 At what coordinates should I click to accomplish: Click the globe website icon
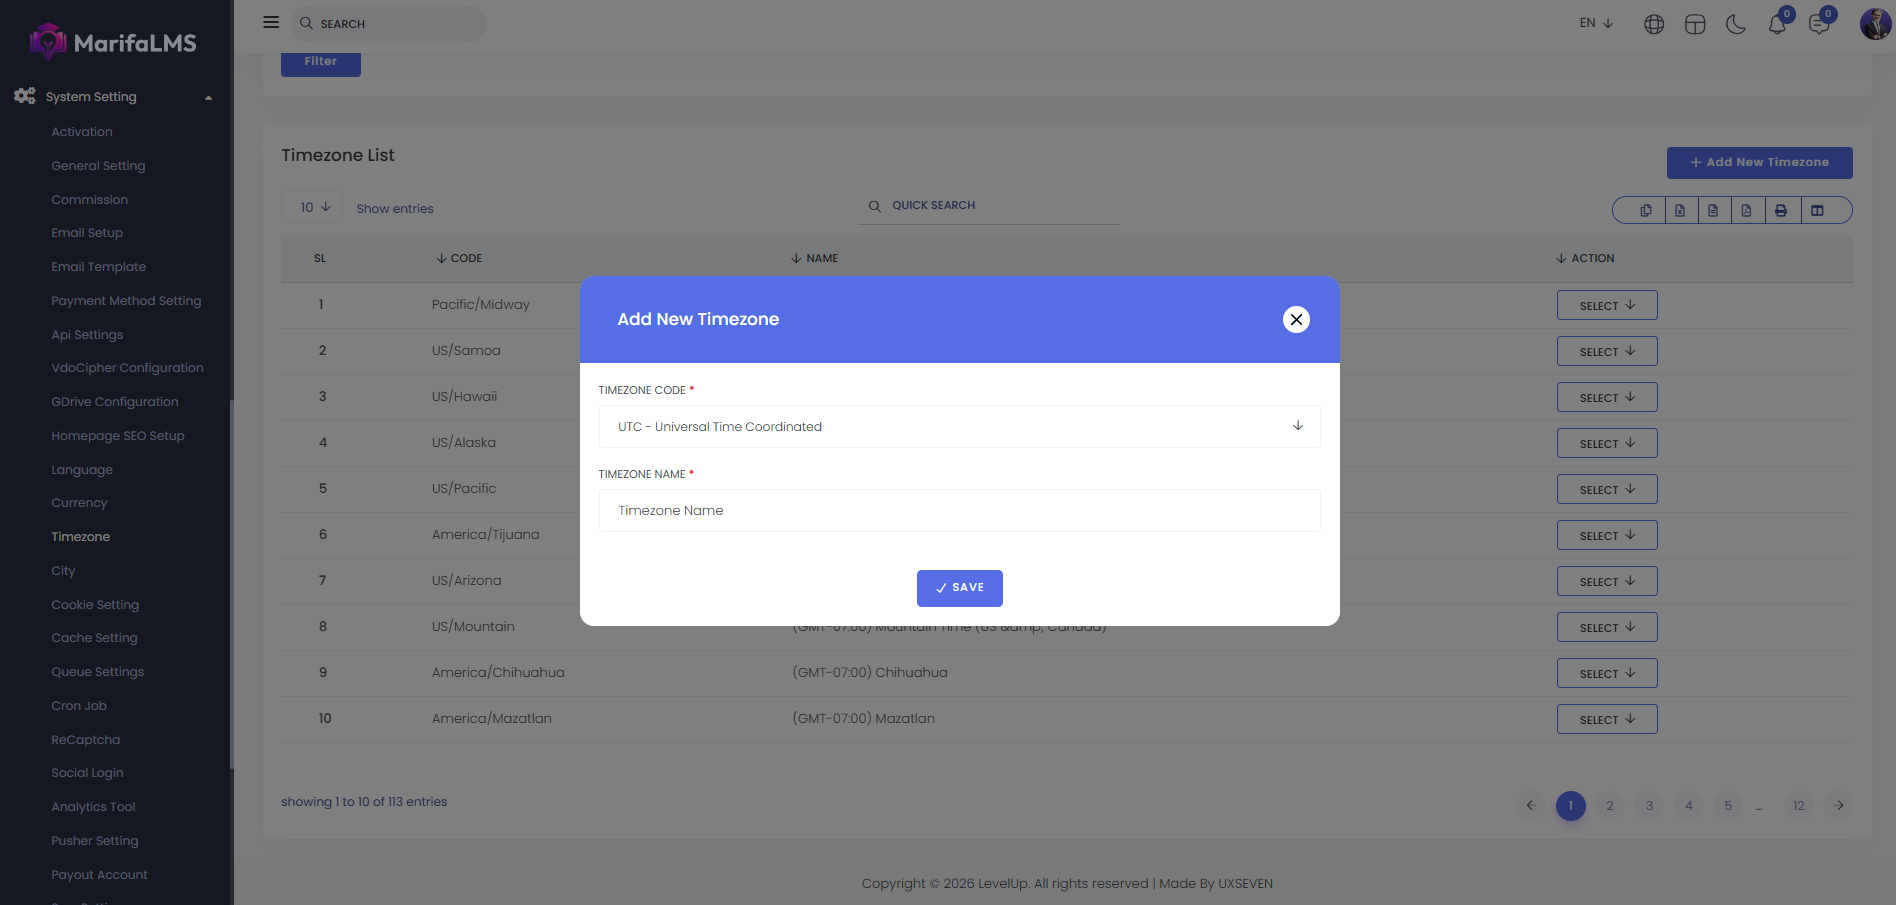[1654, 24]
